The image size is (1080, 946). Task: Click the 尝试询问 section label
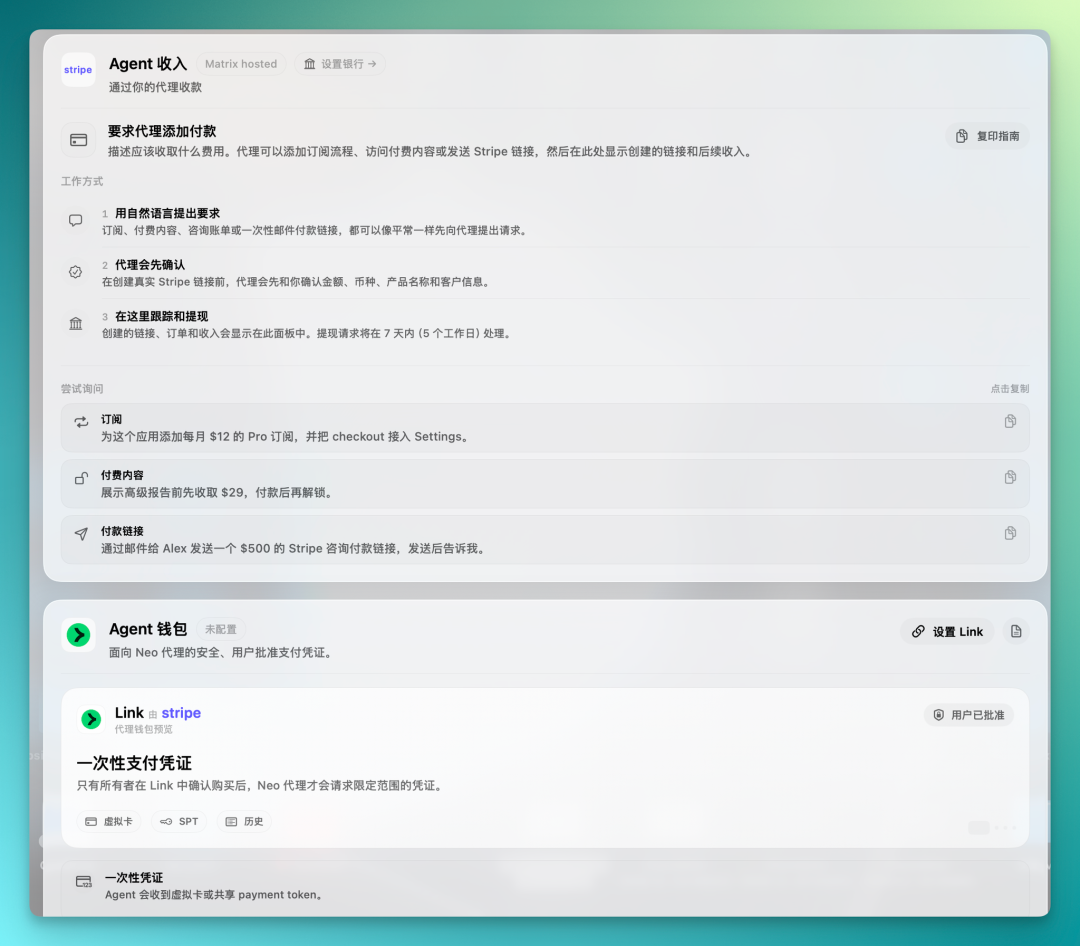82,389
